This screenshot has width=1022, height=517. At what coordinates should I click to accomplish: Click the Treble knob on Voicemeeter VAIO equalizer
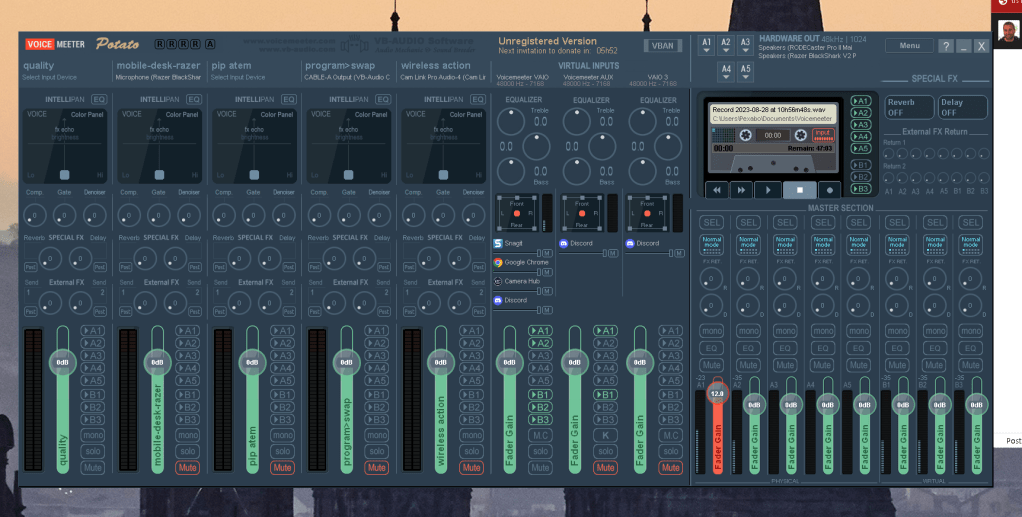pyautogui.click(x=511, y=121)
